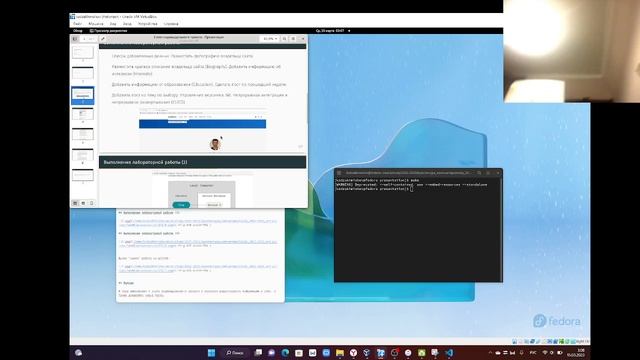Click the page number field in document viewer
This screenshot has height=360, width=640.
point(89,39)
